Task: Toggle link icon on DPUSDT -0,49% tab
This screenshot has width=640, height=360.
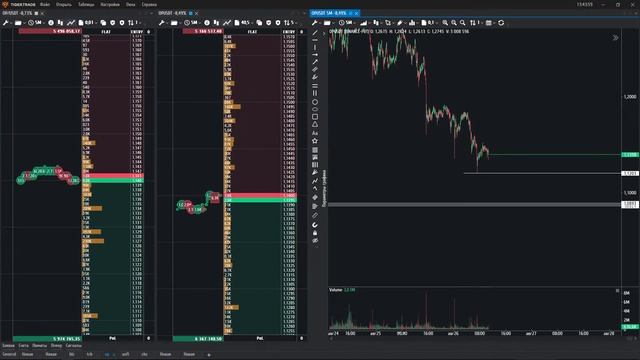Action: coord(191,13)
